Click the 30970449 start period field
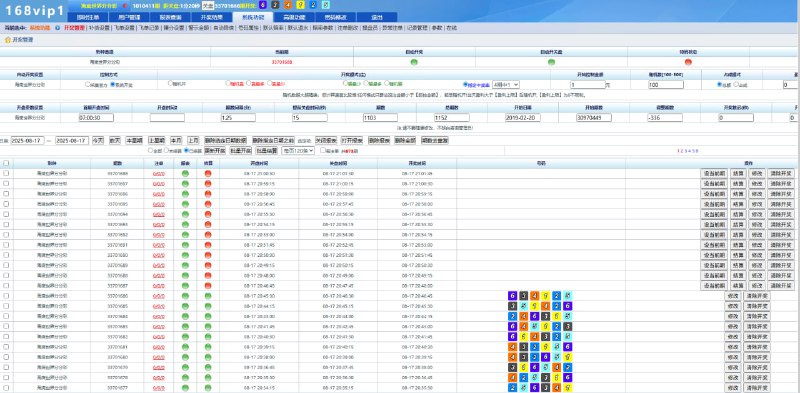The height and width of the screenshot is (393, 800). tap(594, 118)
